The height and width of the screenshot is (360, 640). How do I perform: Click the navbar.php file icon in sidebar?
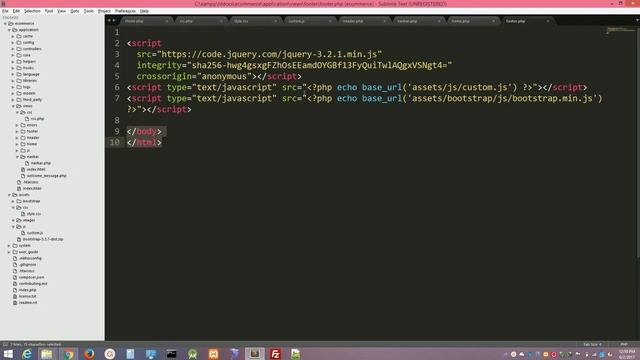pyautogui.click(x=27, y=163)
